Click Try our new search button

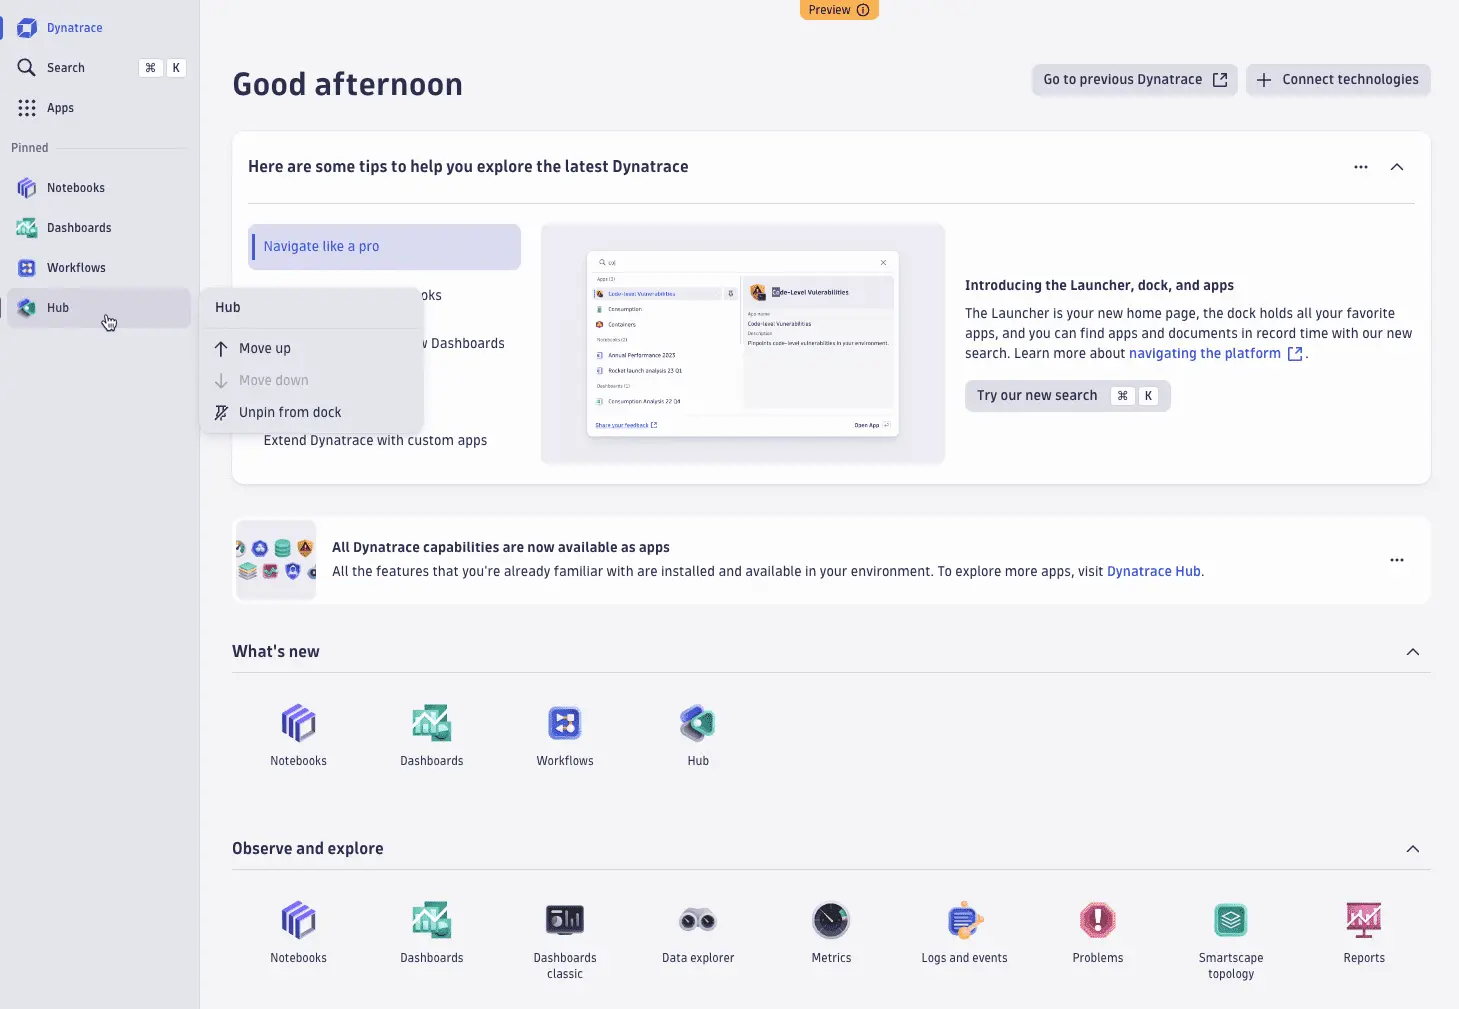[1067, 396]
